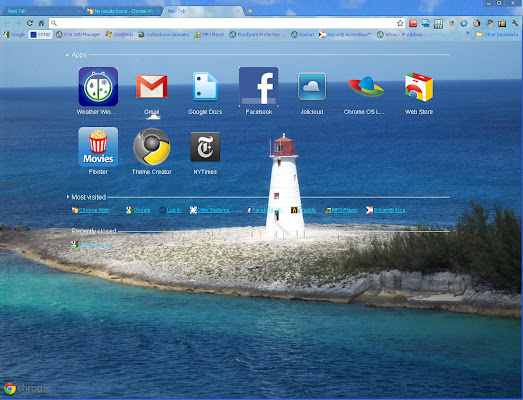The width and height of the screenshot is (523, 400).
Task: Open the EVA SAN Manager bookmark
Action: pyautogui.click(x=78, y=34)
